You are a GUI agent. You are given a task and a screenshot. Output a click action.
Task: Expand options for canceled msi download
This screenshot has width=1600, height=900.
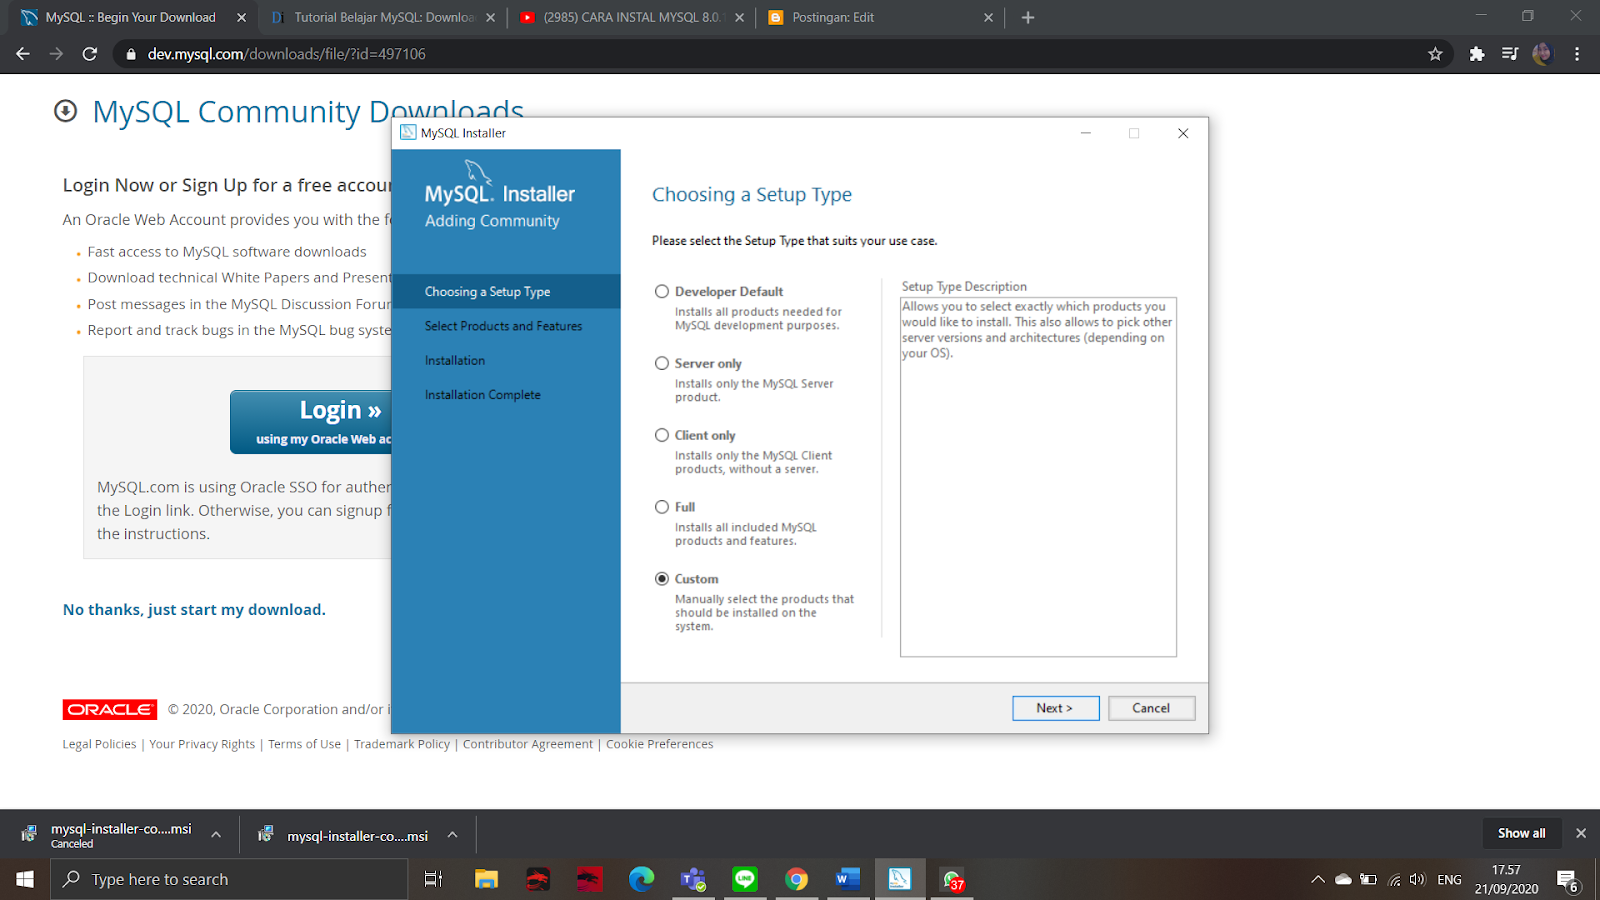pyautogui.click(x=216, y=835)
